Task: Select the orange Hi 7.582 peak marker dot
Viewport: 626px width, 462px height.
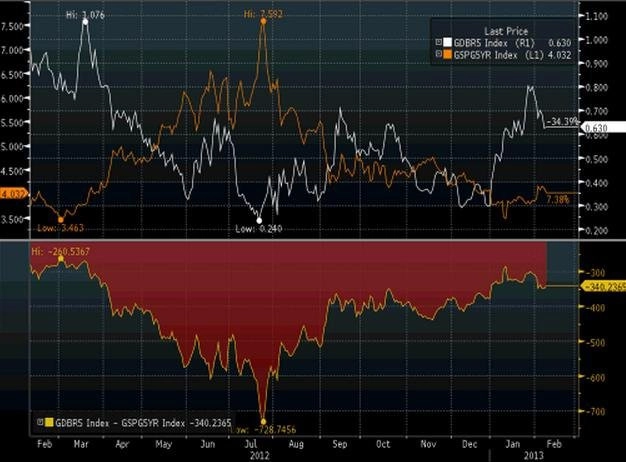Action: tap(263, 21)
